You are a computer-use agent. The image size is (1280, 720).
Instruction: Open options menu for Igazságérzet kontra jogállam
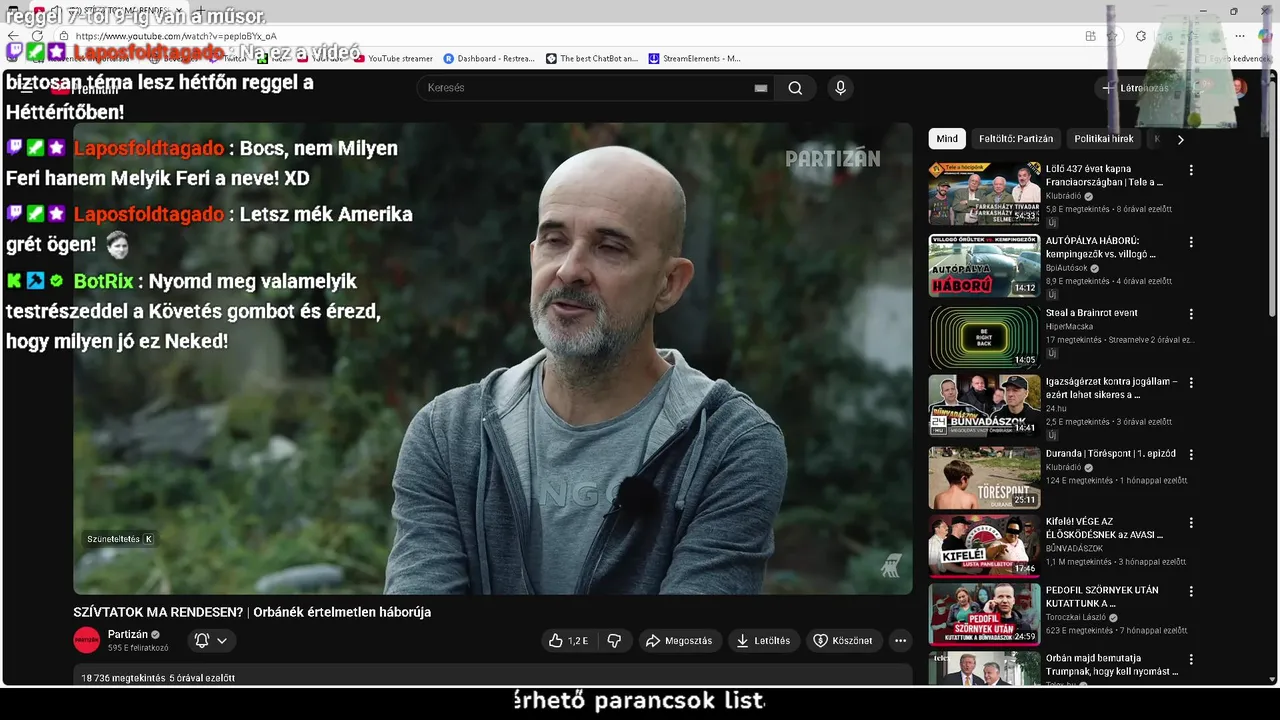1191,383
